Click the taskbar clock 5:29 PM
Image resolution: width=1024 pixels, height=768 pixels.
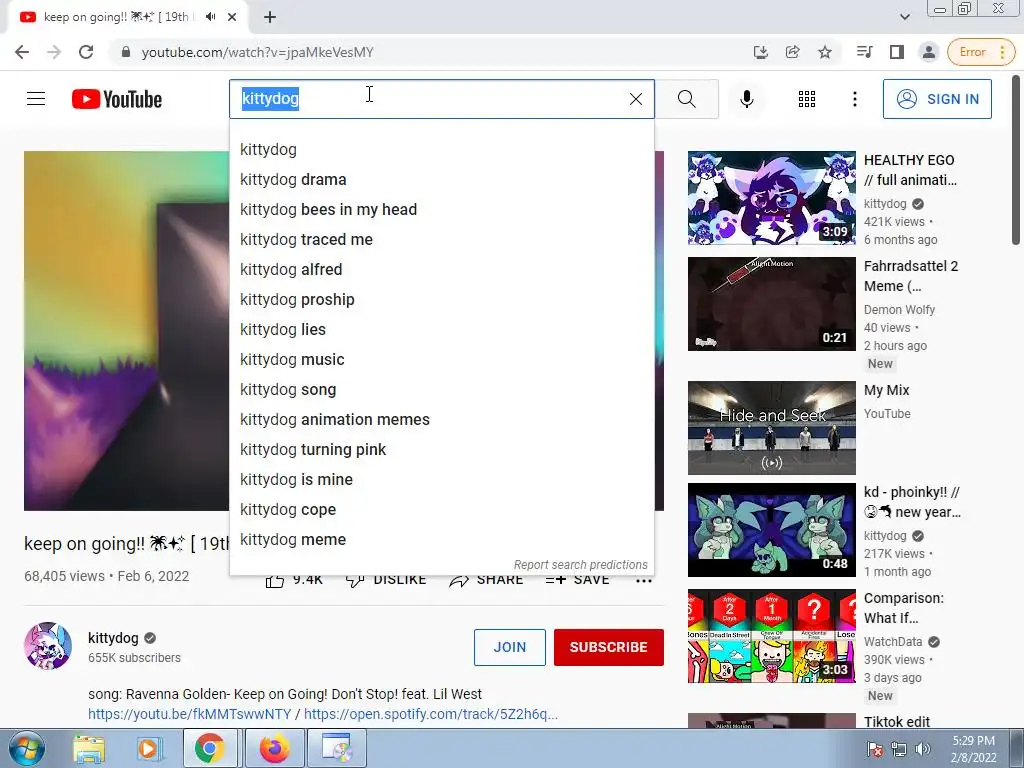point(974,749)
